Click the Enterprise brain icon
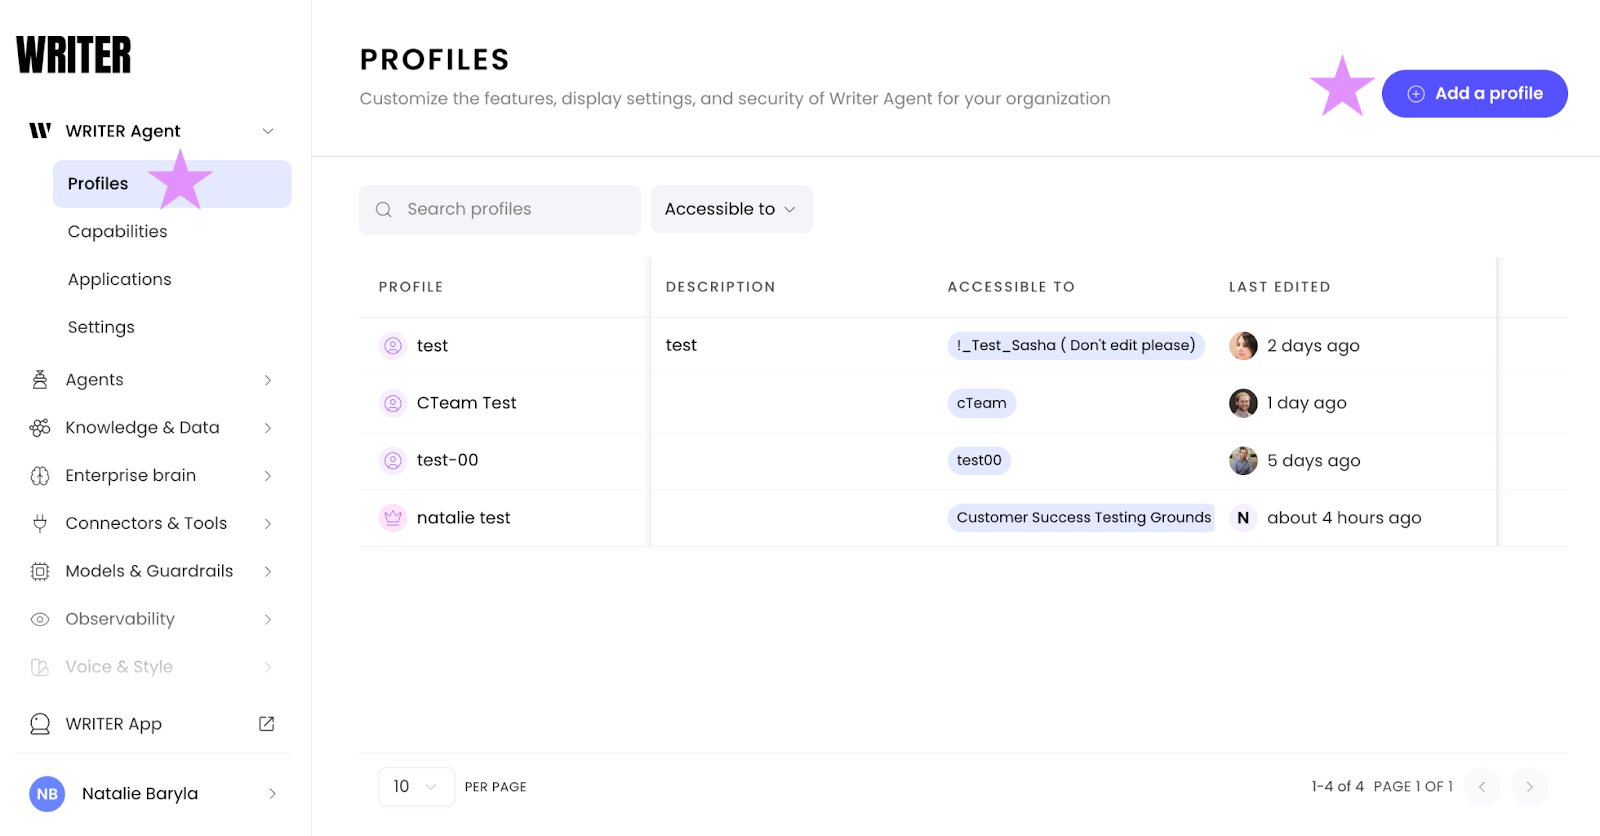The height and width of the screenshot is (836, 1600). click(40, 476)
